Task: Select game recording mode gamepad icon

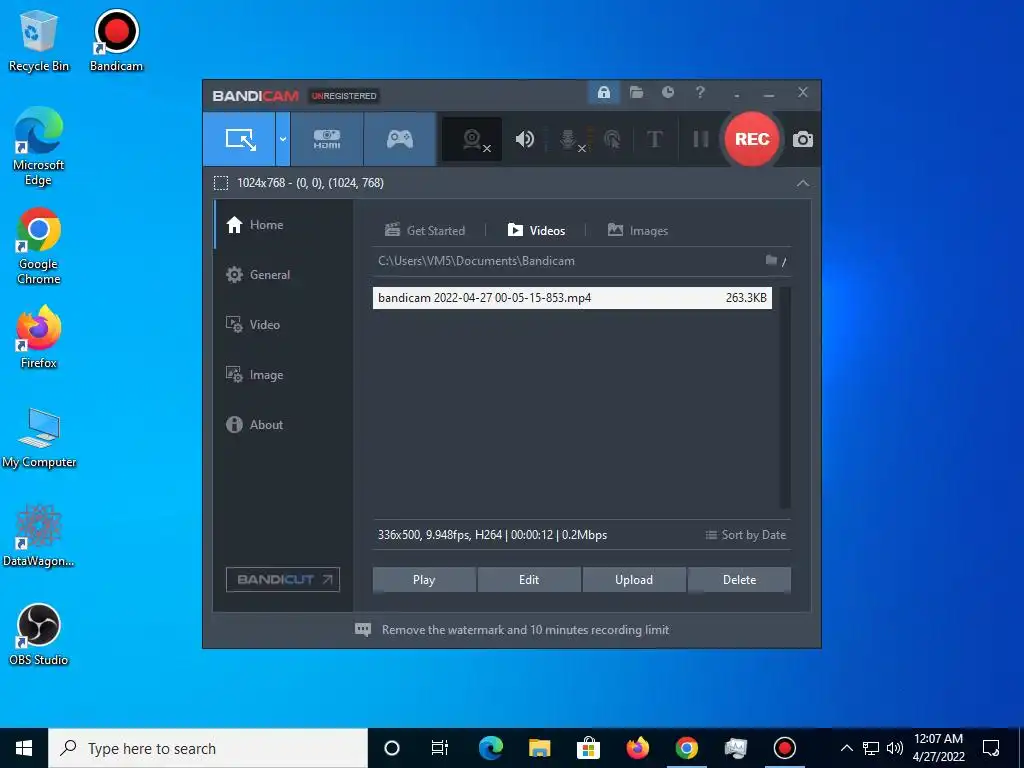Action: point(400,139)
